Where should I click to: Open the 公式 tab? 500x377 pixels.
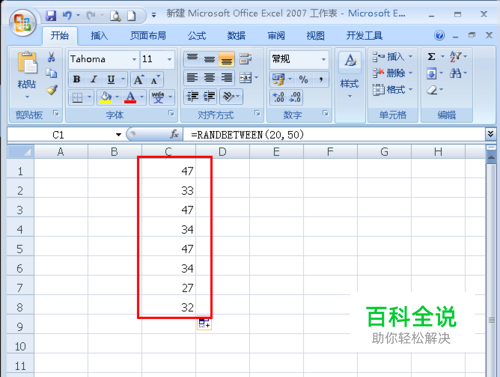click(197, 35)
